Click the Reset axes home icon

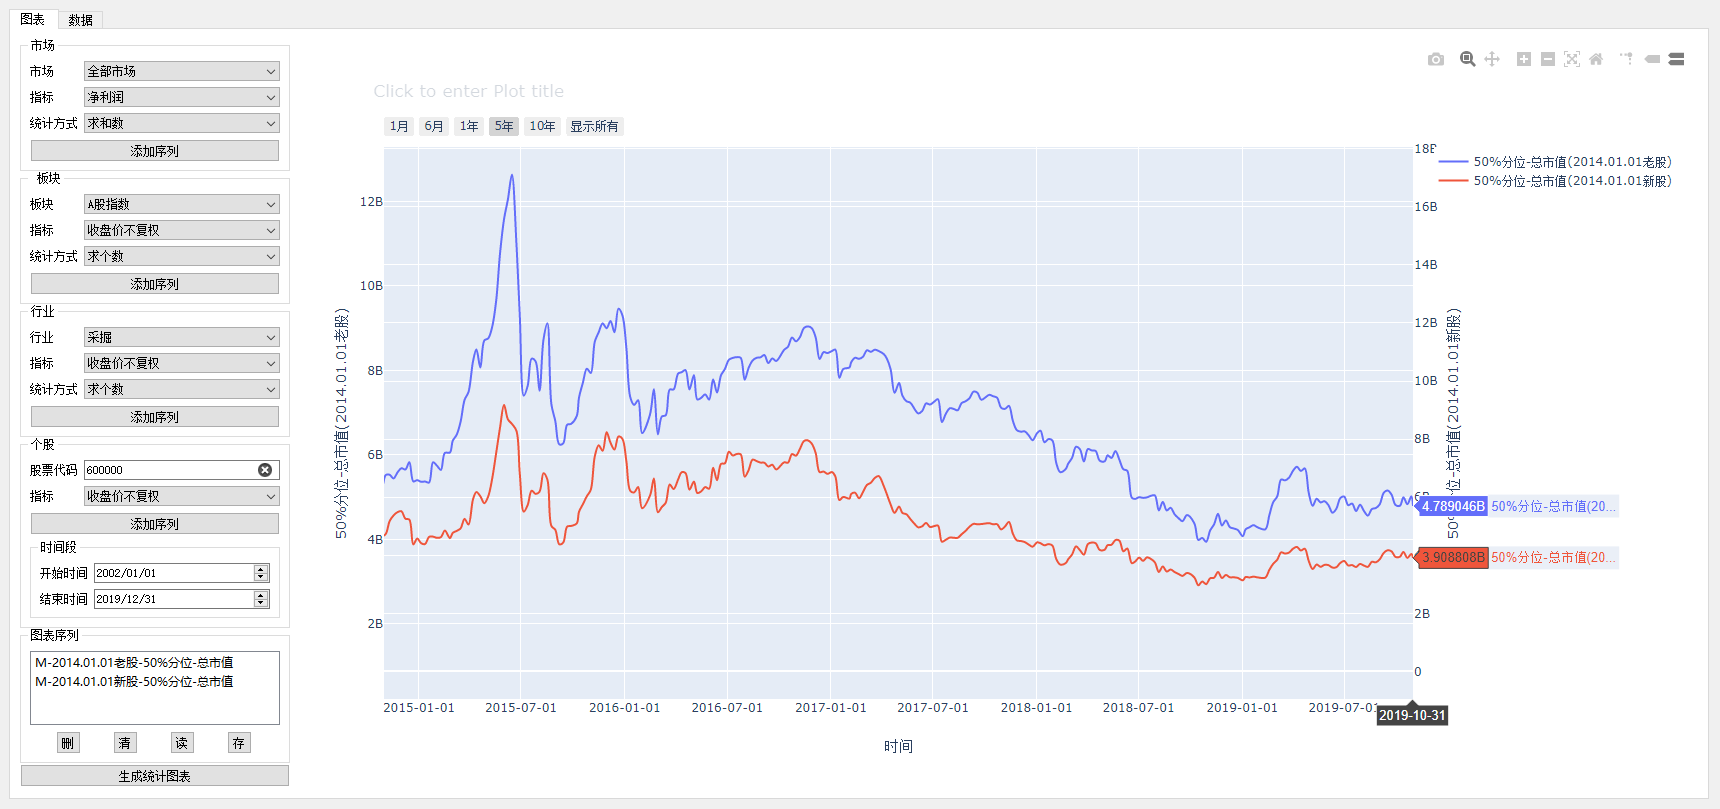pos(1596,60)
